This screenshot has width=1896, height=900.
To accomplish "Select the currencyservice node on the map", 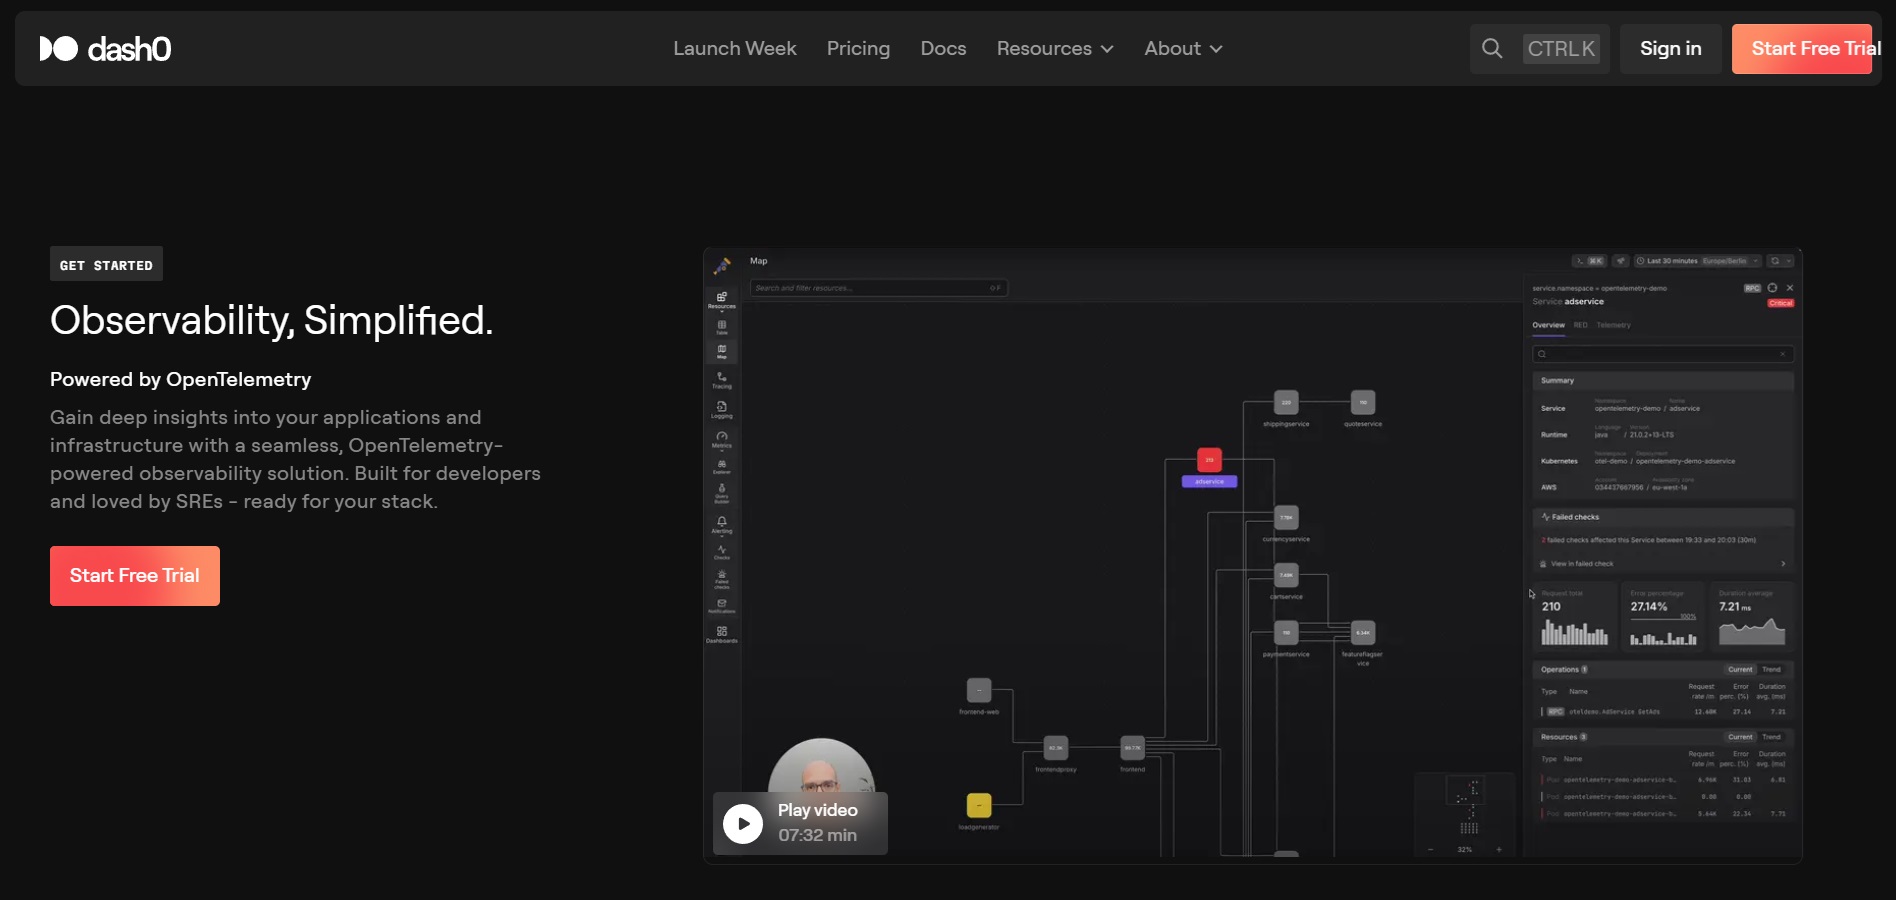I will coord(1286,517).
